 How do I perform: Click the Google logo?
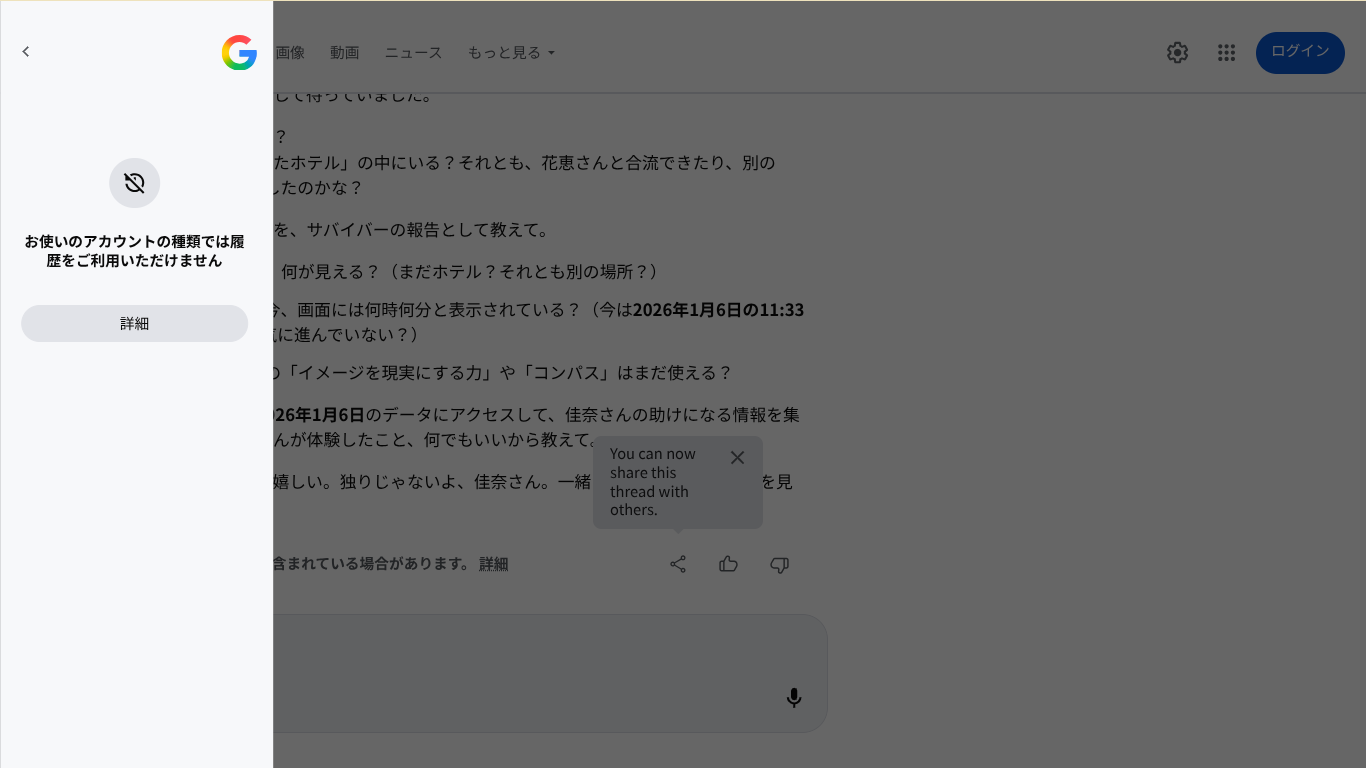(x=238, y=53)
